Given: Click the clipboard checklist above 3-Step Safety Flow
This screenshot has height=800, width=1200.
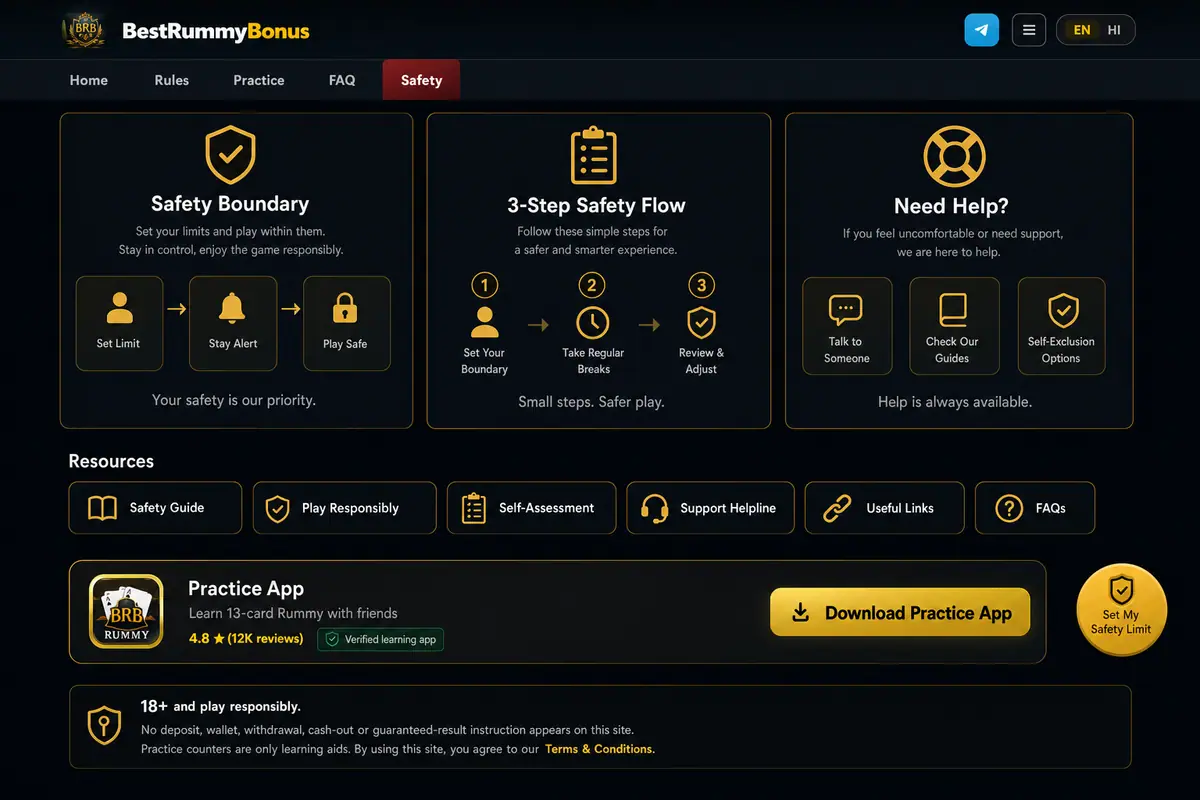Looking at the screenshot, I should pyautogui.click(x=594, y=155).
